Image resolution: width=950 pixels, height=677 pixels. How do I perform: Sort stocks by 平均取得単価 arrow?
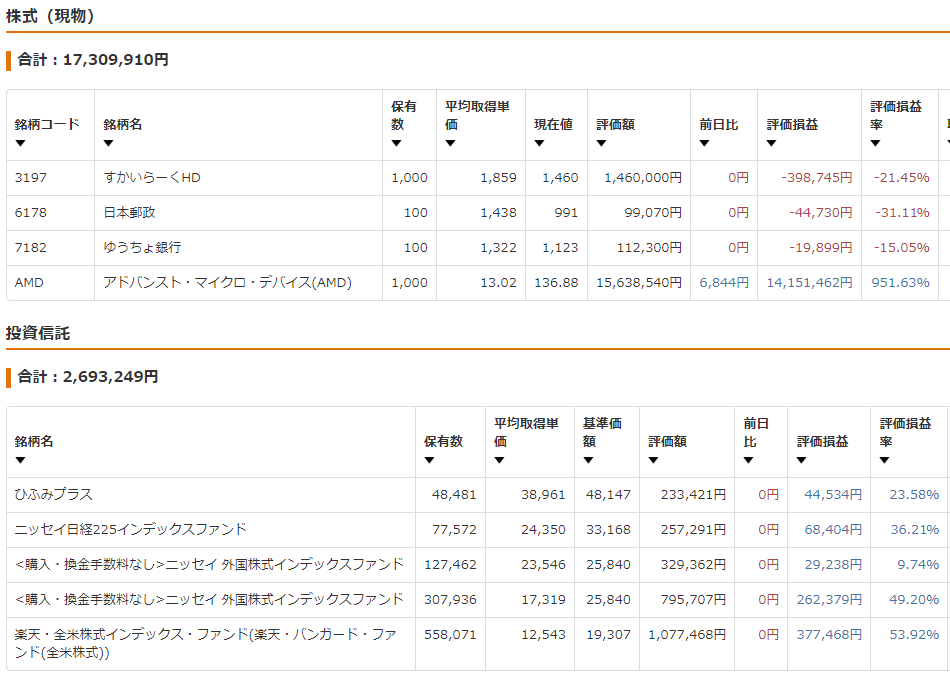click(x=450, y=143)
